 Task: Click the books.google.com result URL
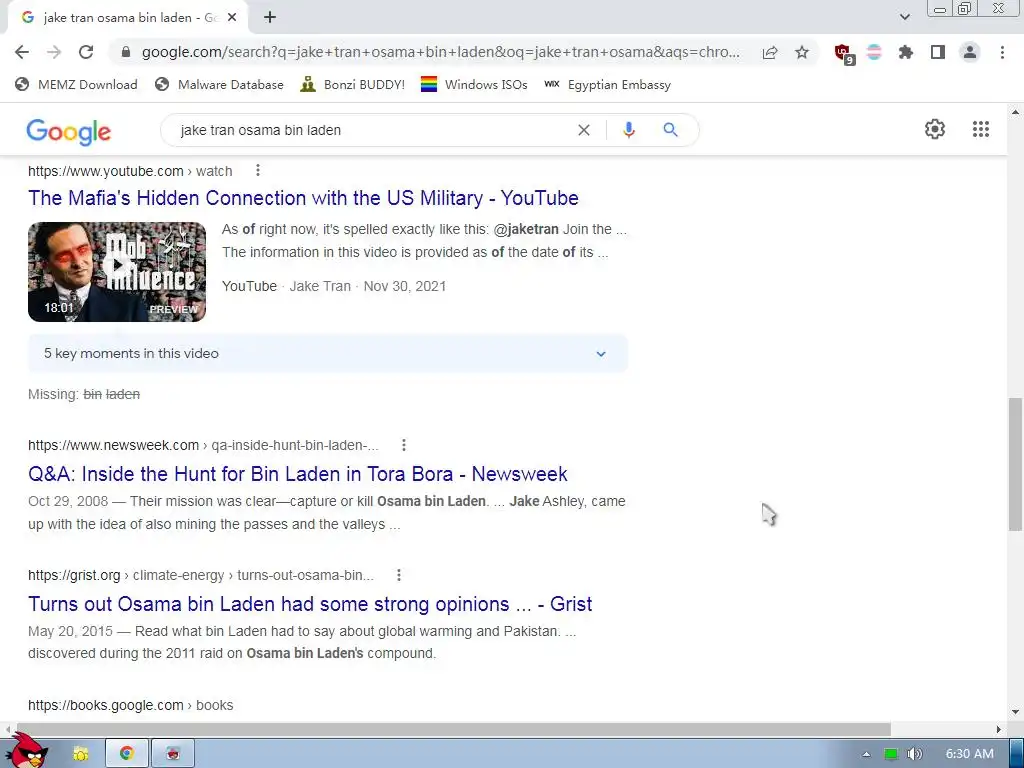tap(131, 705)
